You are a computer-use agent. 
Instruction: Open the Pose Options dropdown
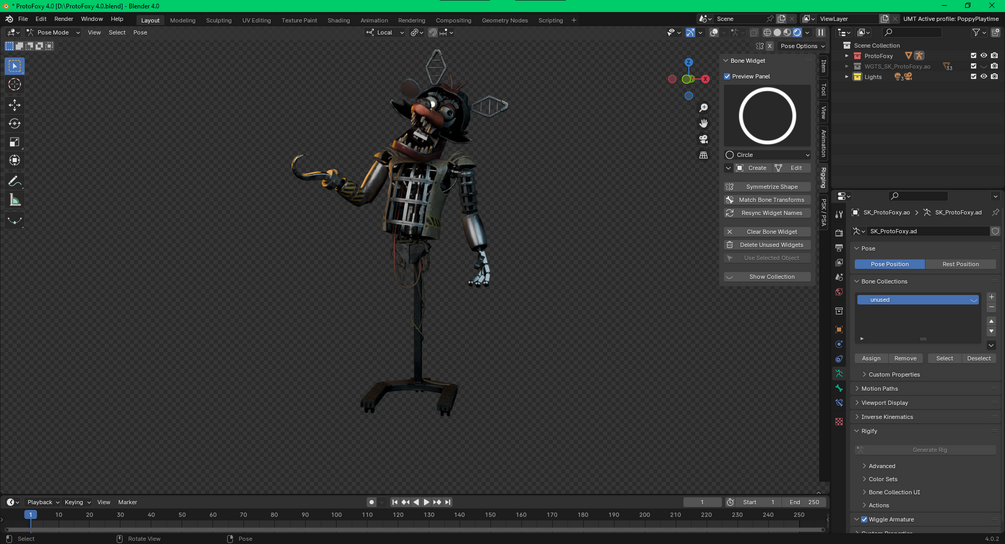802,46
